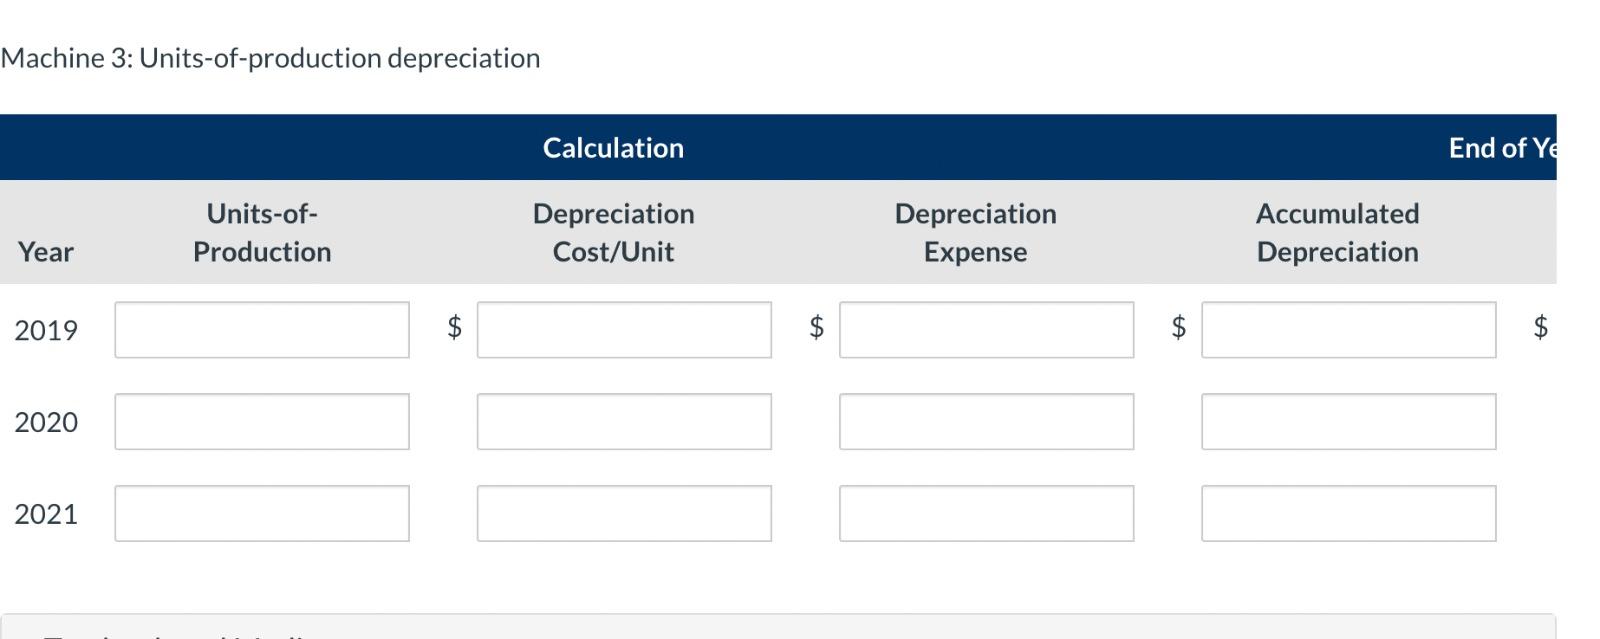Click the 2019 Accumulated Depreciation input field
This screenshot has height=639, width=1600.
tap(1349, 330)
